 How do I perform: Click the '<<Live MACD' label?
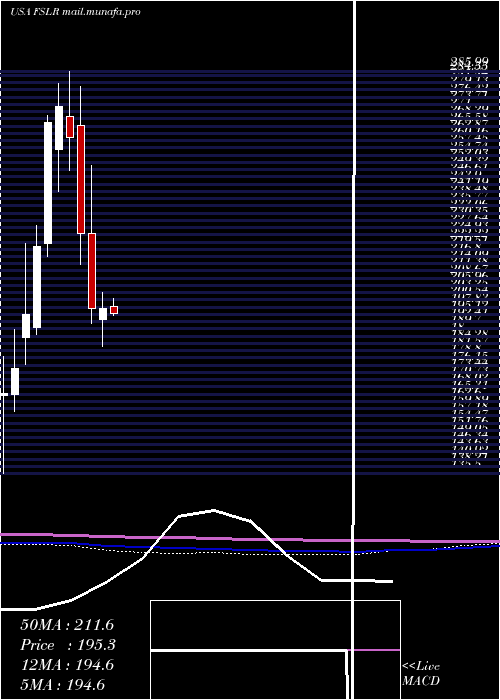pyautogui.click(x=421, y=674)
